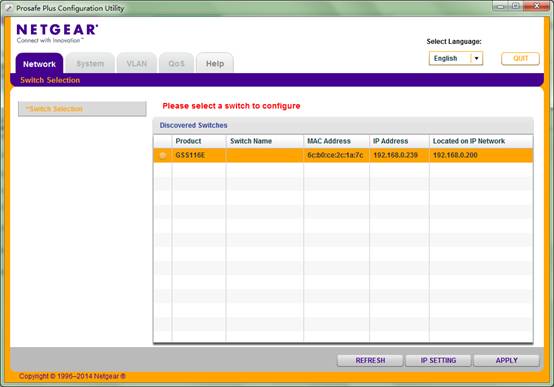
Task: Click the Discovered Switches panel header
Action: click(x=343, y=125)
